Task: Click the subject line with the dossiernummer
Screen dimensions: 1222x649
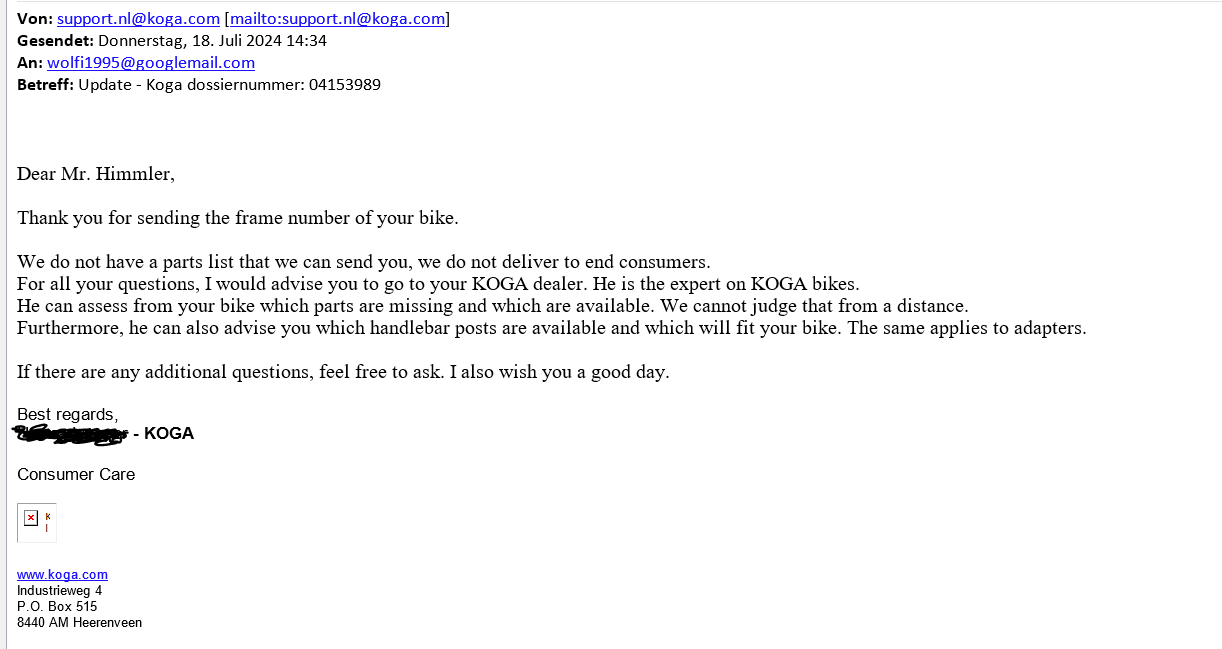Action: tap(229, 85)
